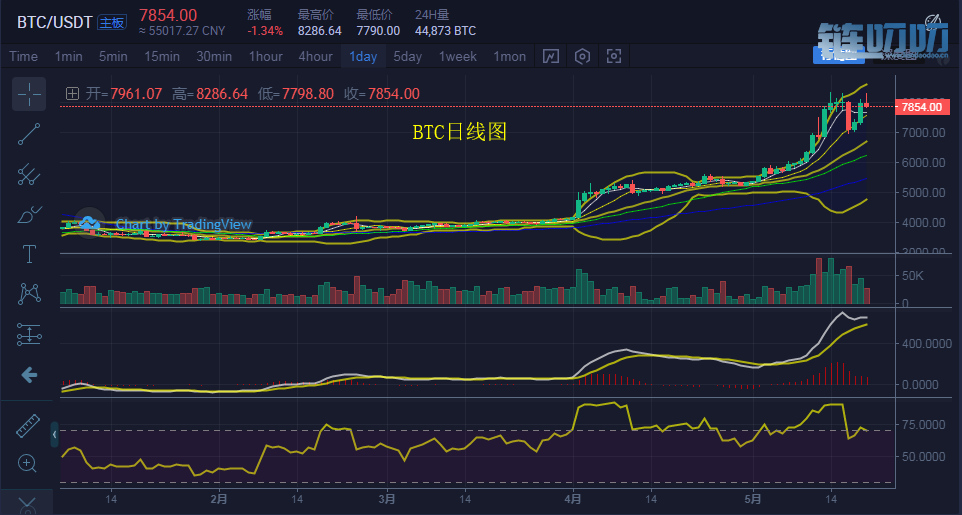Image resolution: width=962 pixels, height=515 pixels.
Task: Click the 3月 date label on time axis
Action: coord(387,499)
